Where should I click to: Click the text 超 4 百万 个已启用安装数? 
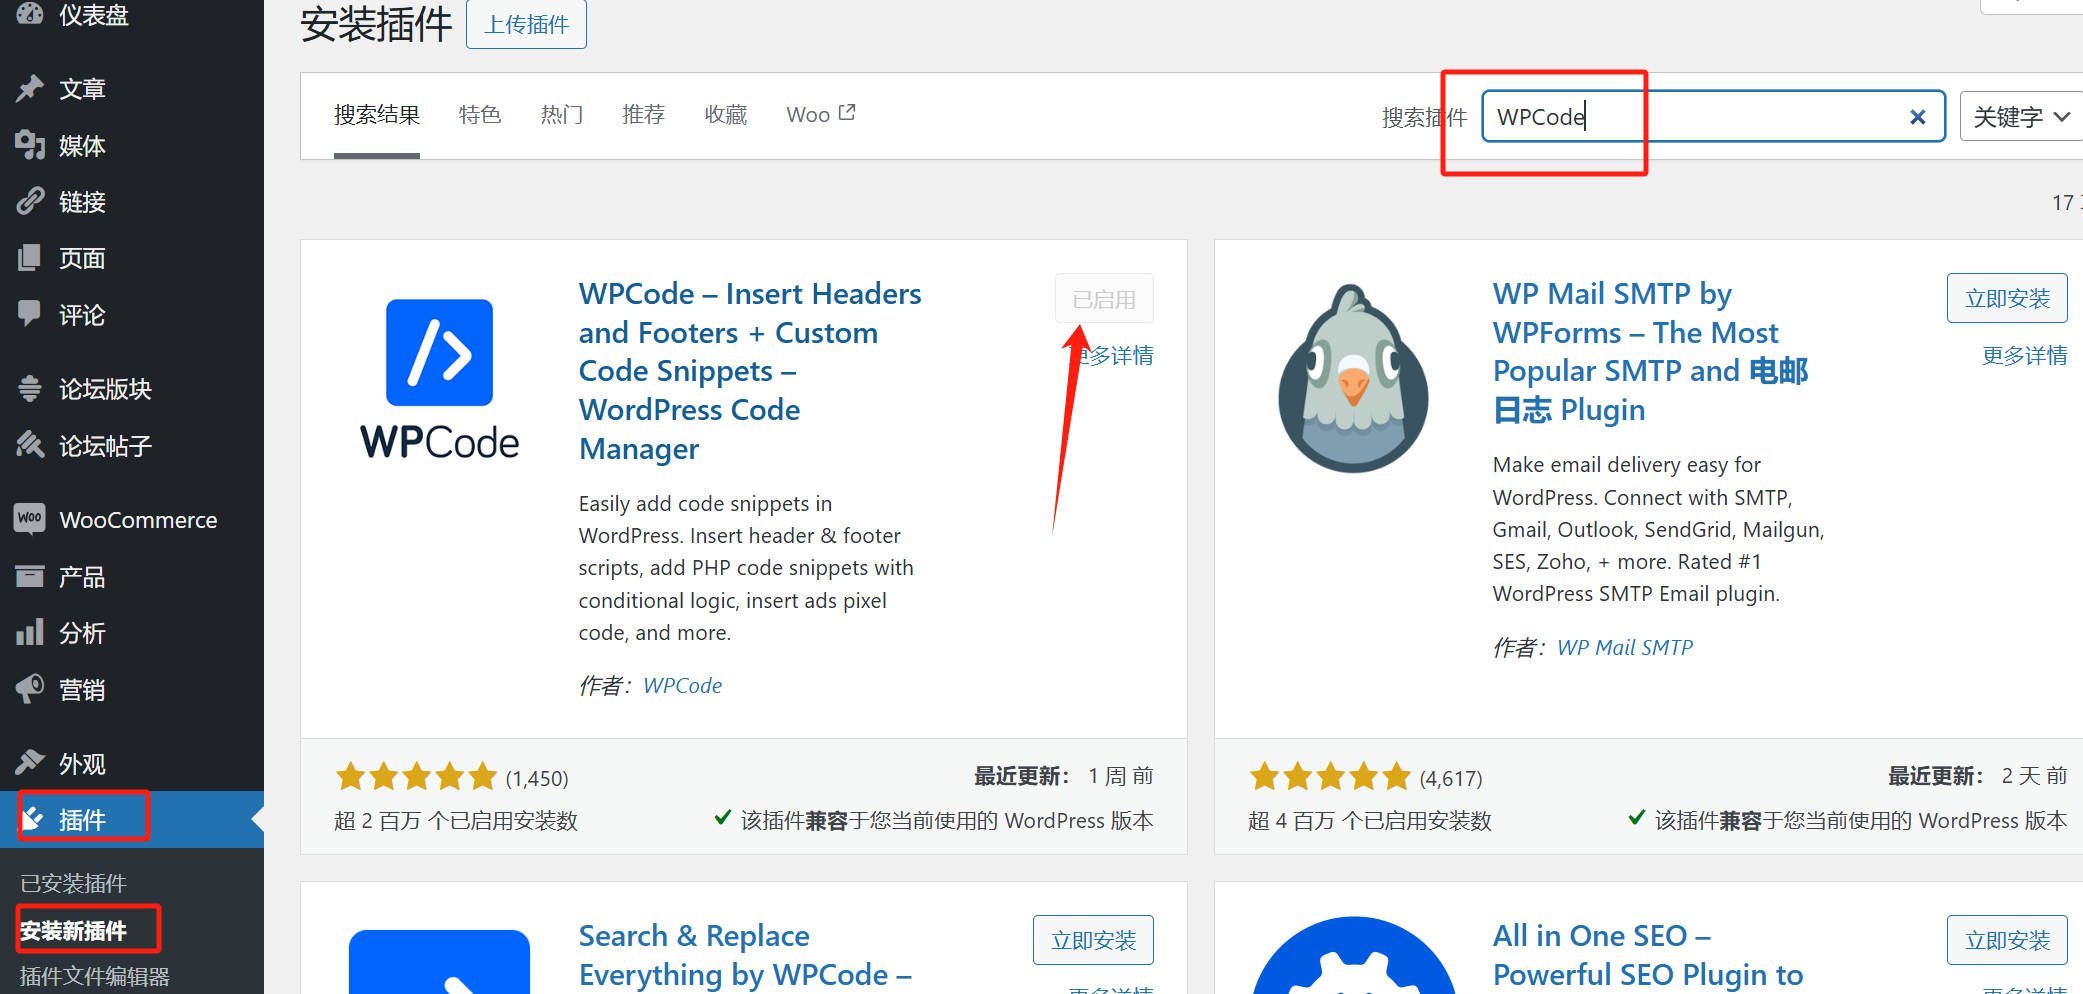(1370, 821)
